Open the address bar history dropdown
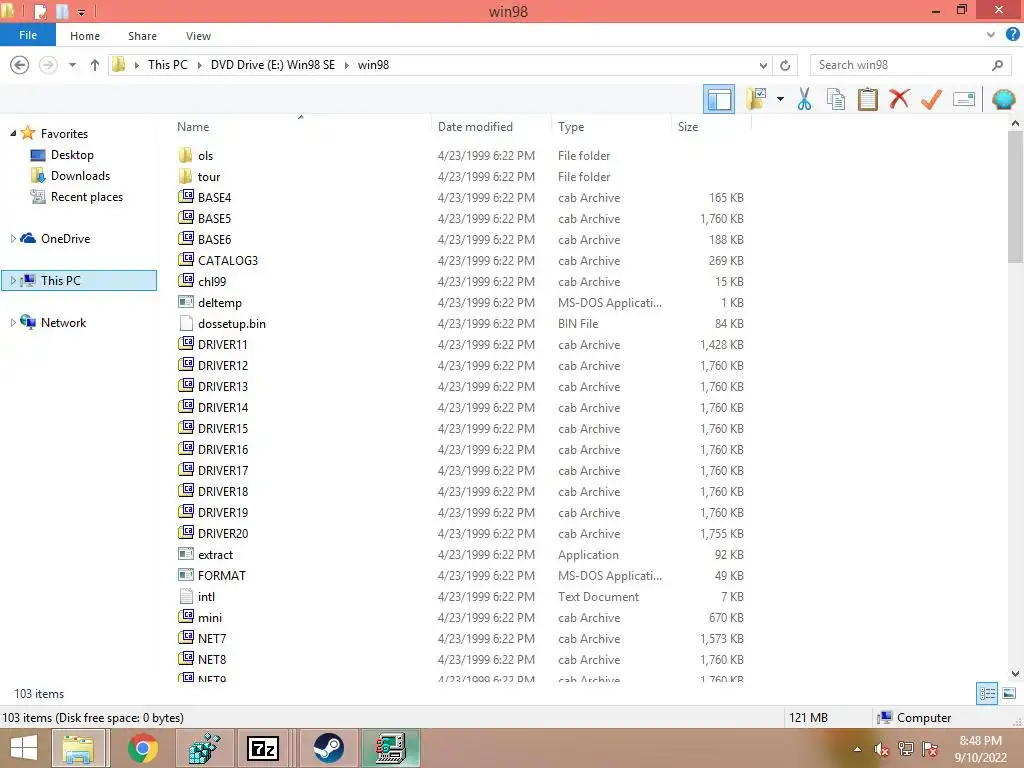 [763, 65]
